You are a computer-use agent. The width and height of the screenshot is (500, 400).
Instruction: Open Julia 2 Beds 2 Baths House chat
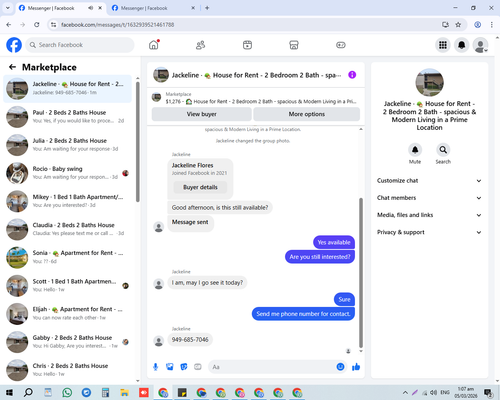(x=68, y=145)
